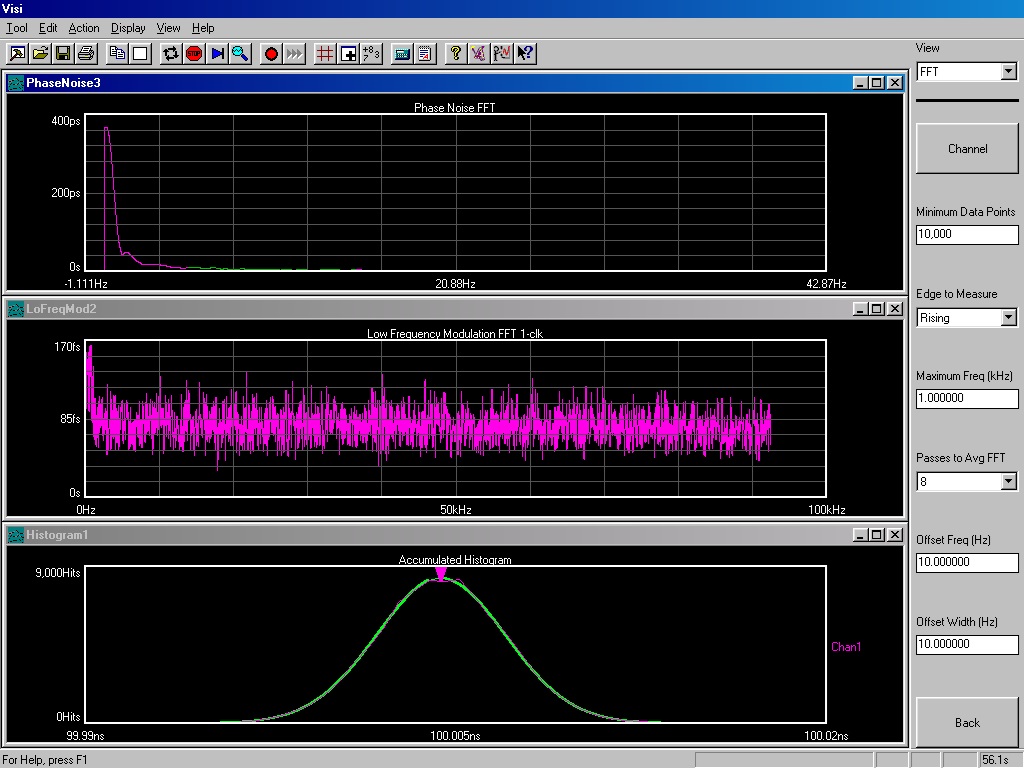Screen dimensions: 1024x768
Task: Click the numbers +8 7 3 icon
Action: tap(372, 54)
